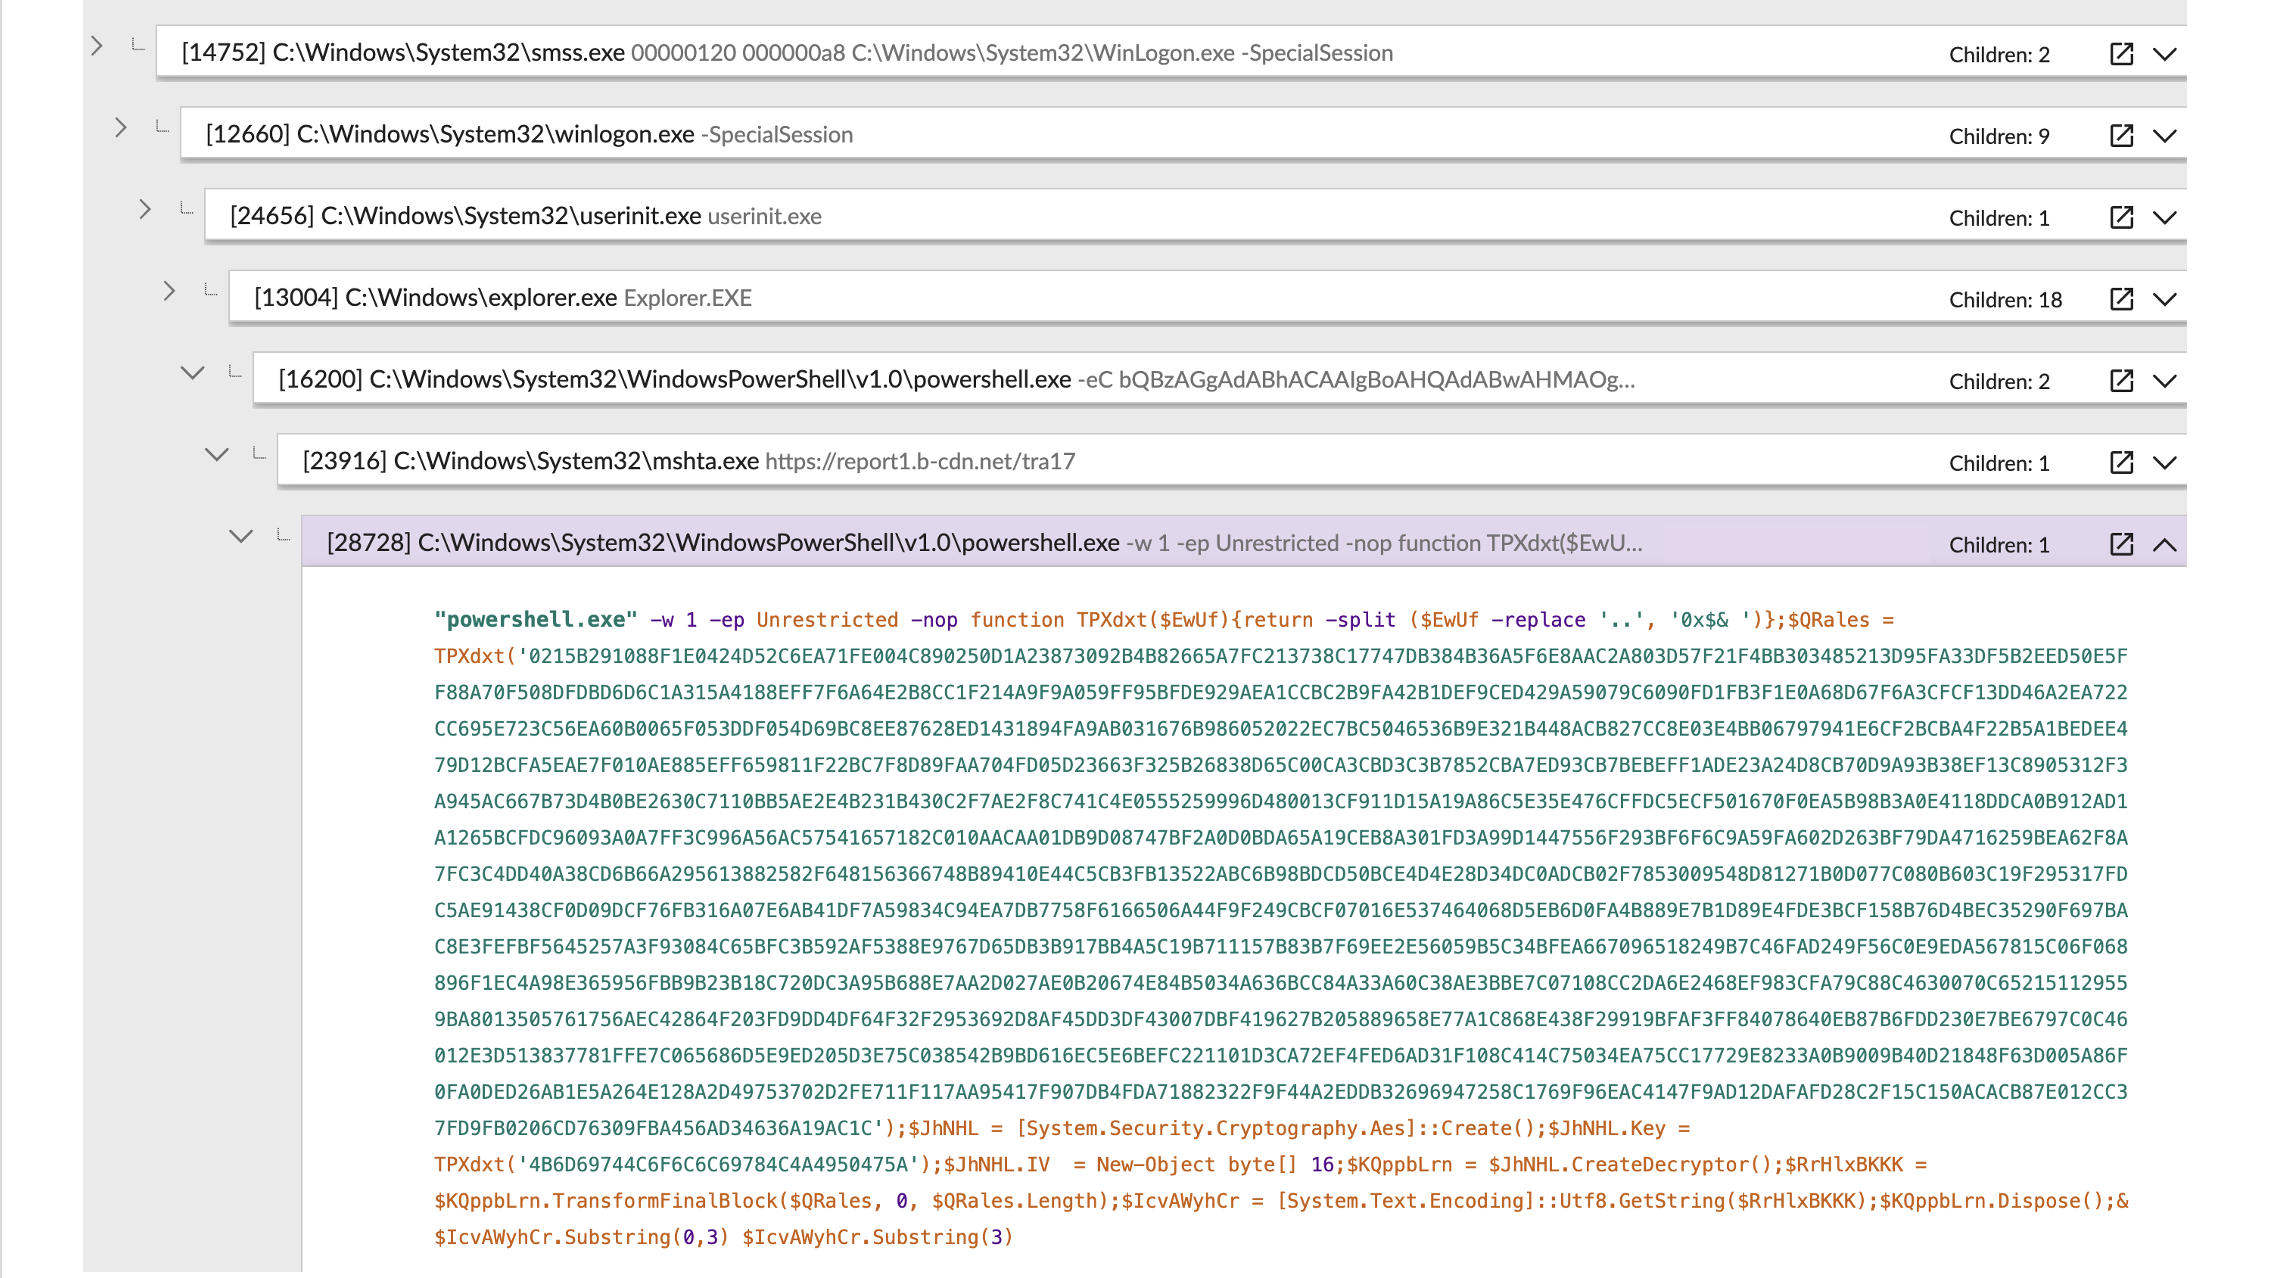
Task: Open winlogon.exe external link icon
Action: pos(2121,136)
